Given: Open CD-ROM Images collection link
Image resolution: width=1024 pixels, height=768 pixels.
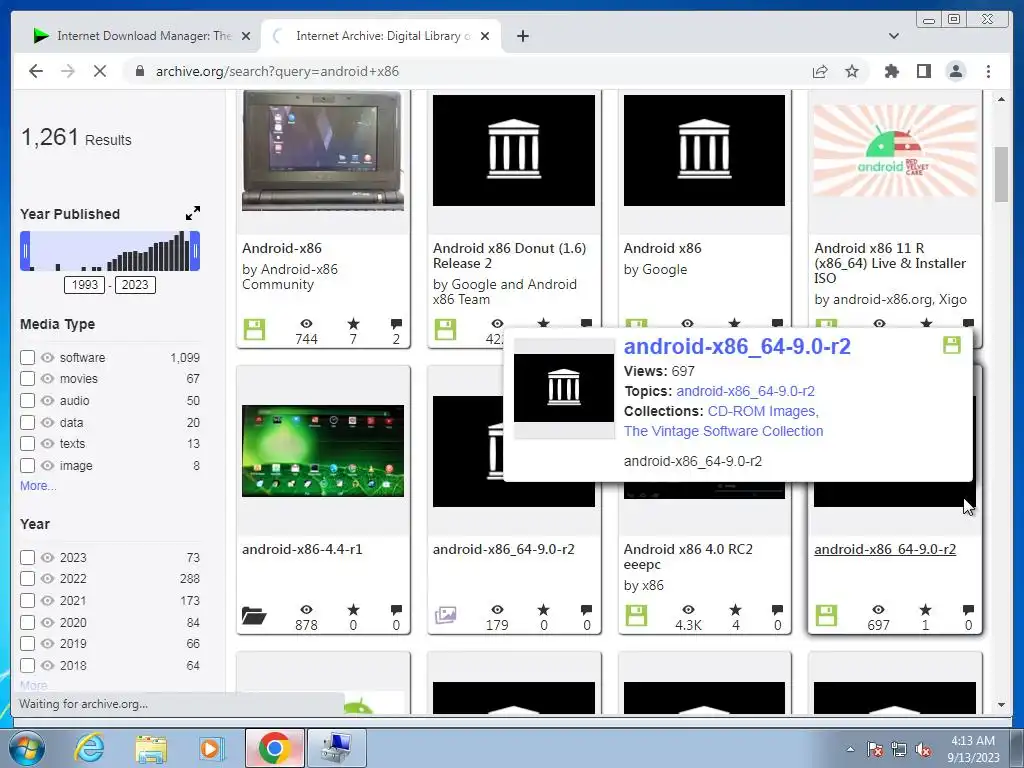Looking at the screenshot, I should click(x=763, y=411).
